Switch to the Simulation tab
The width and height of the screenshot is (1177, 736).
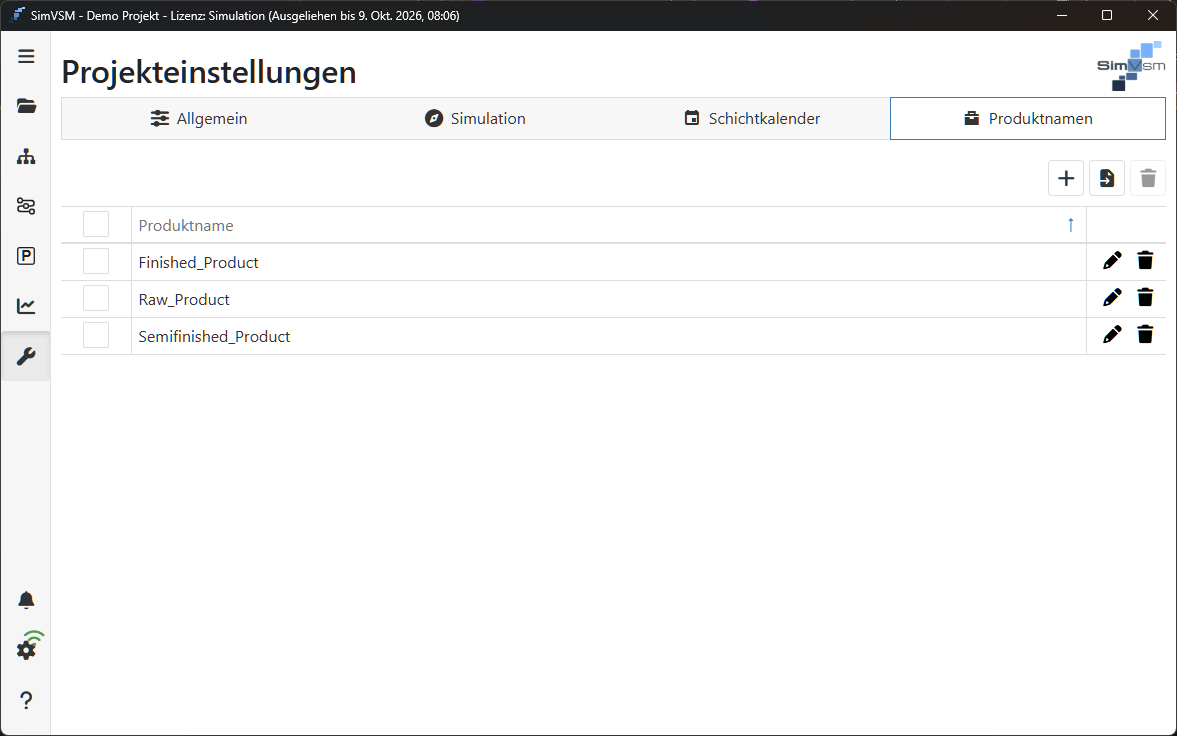[x=475, y=119]
